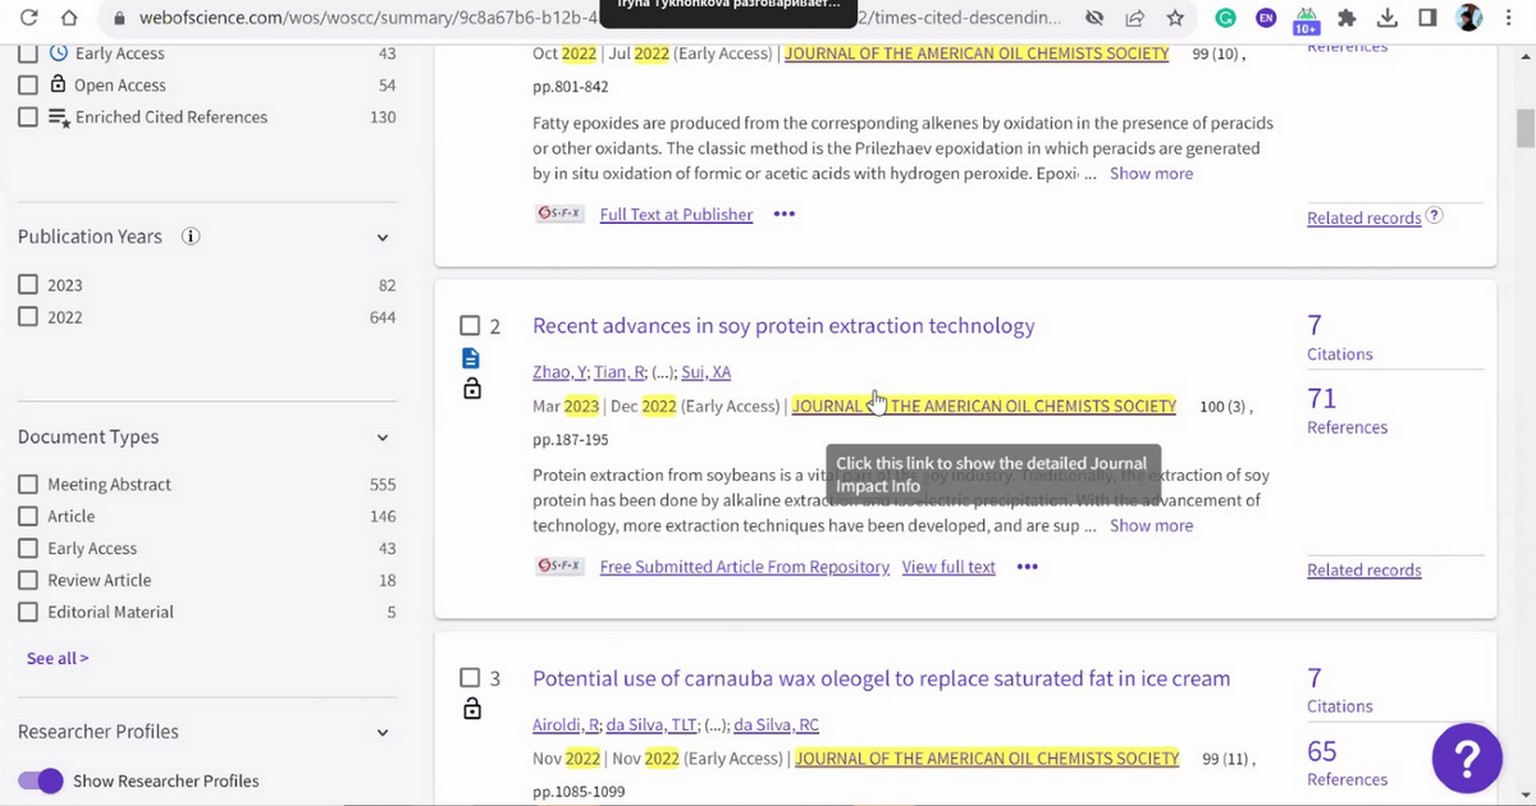Viewport: 1536px width, 806px height.
Task: Open three-dot menu beside View full text
Action: click(x=1027, y=567)
